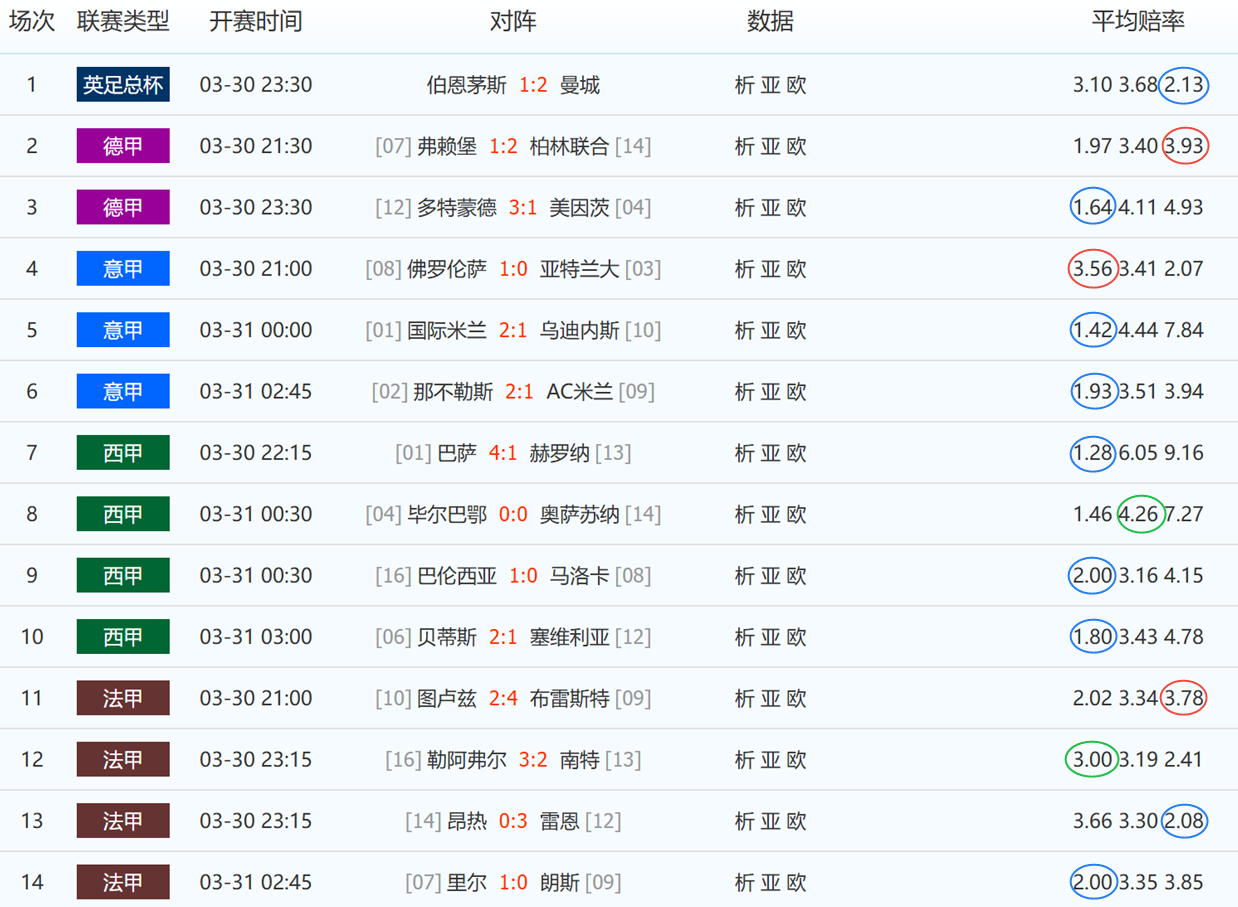1238x907 pixels.
Task: Click team name 佛罗伦萨
Action: [x=447, y=269]
